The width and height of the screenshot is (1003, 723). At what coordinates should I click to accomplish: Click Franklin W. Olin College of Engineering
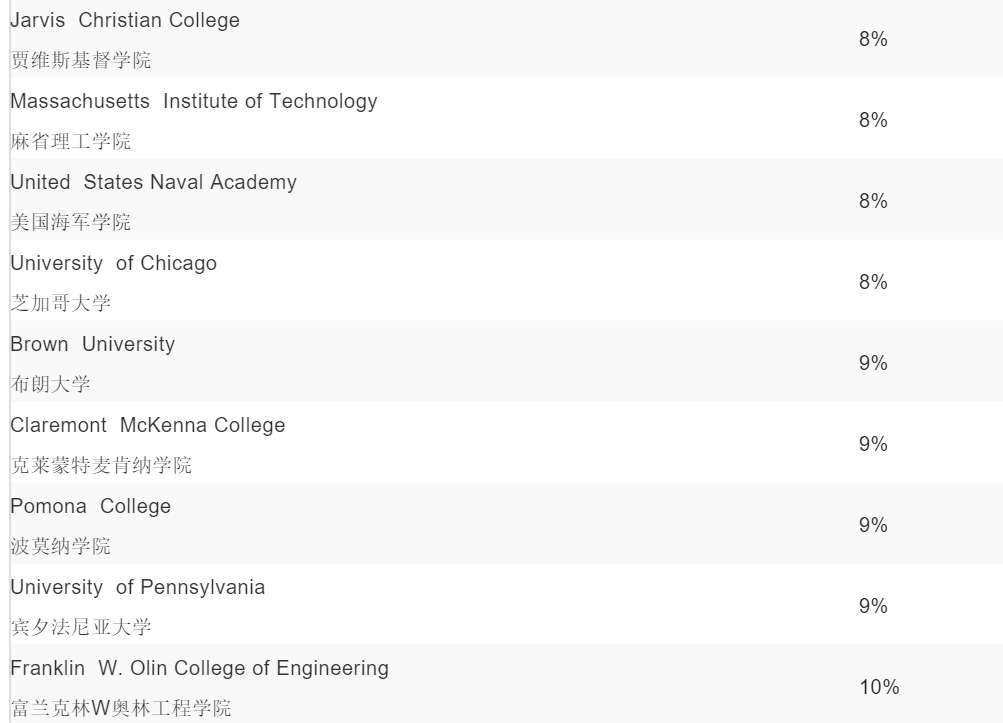pyautogui.click(x=199, y=668)
